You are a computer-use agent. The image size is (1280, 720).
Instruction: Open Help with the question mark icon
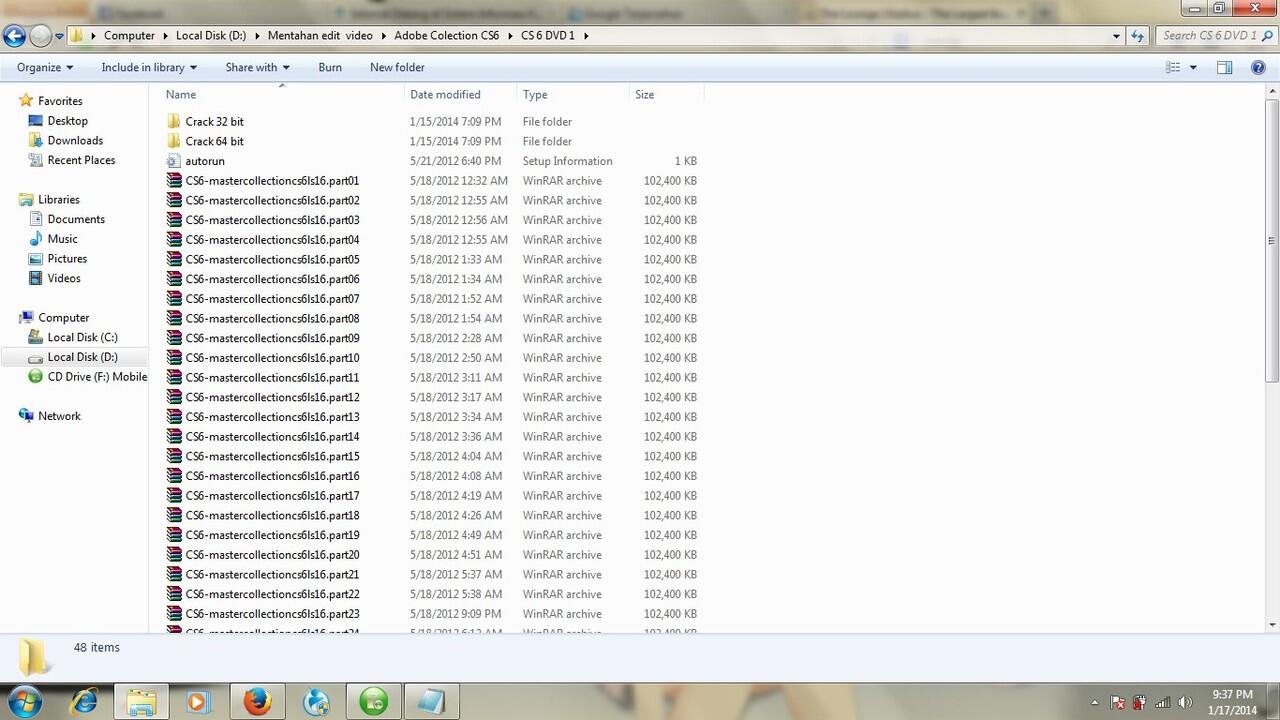tap(1258, 67)
